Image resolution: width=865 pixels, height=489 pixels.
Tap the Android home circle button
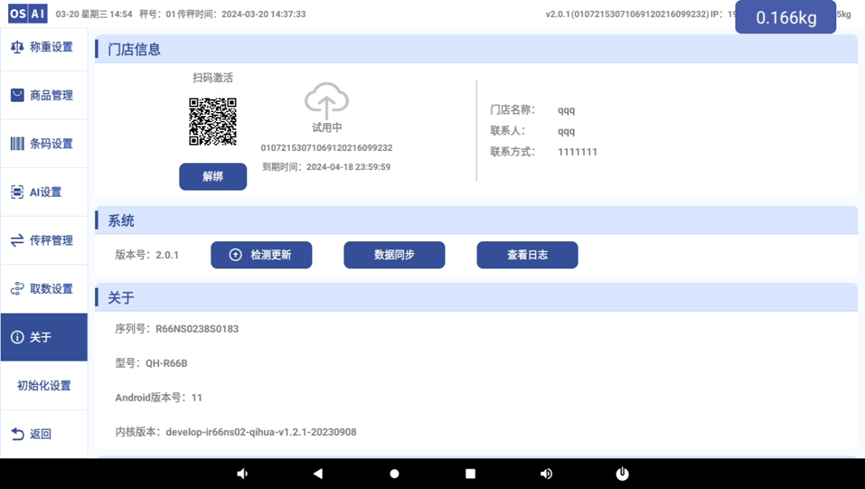coord(394,474)
